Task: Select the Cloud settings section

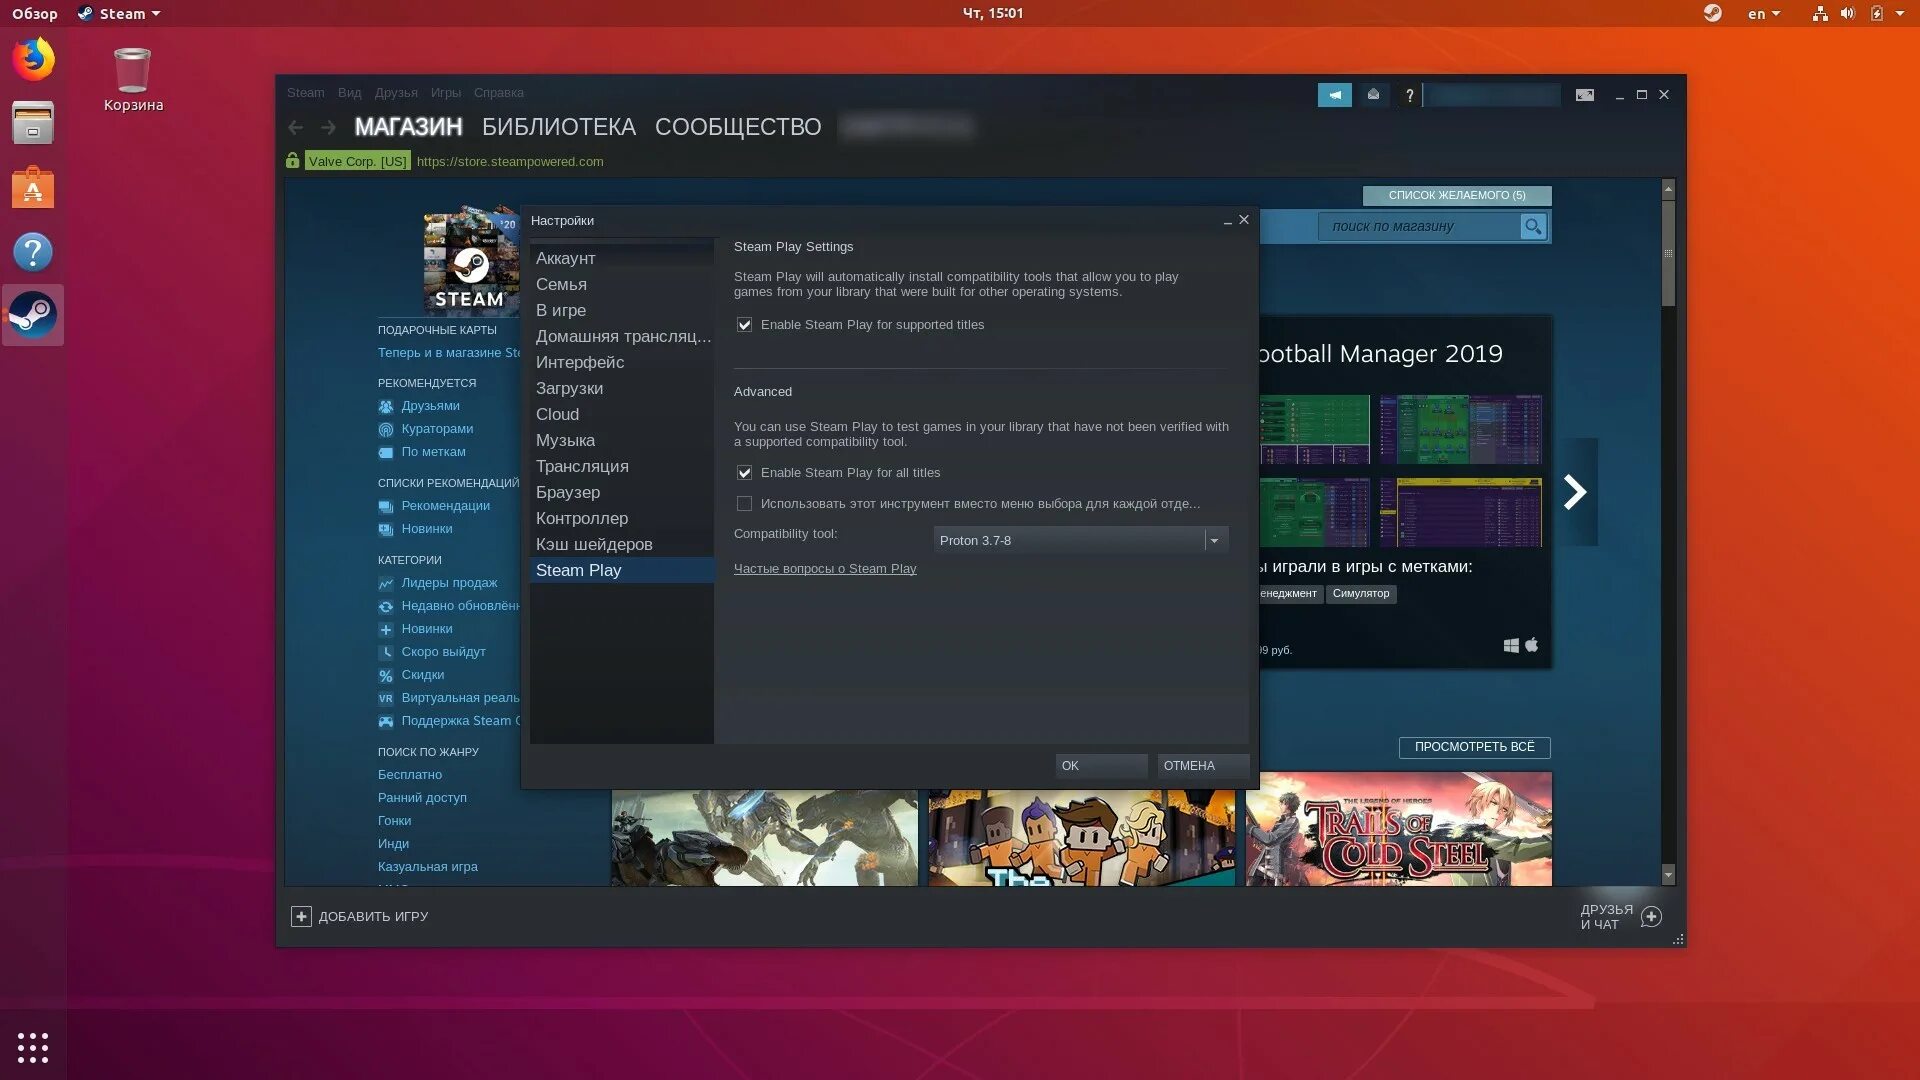Action: (x=556, y=414)
